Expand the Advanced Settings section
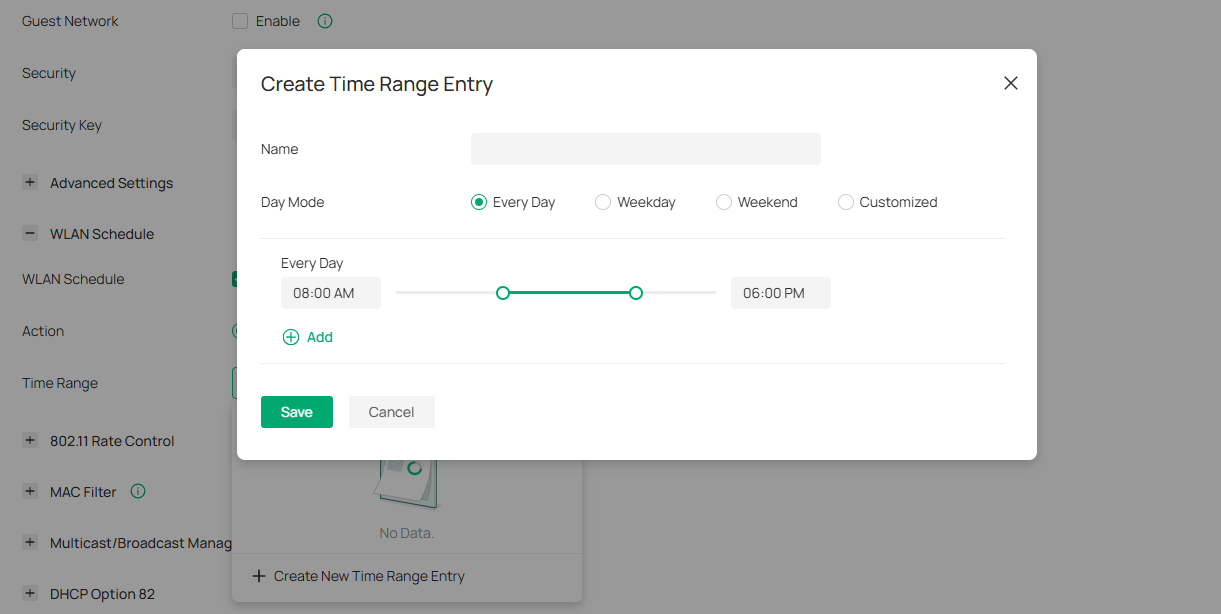This screenshot has width=1221, height=614. (x=29, y=182)
